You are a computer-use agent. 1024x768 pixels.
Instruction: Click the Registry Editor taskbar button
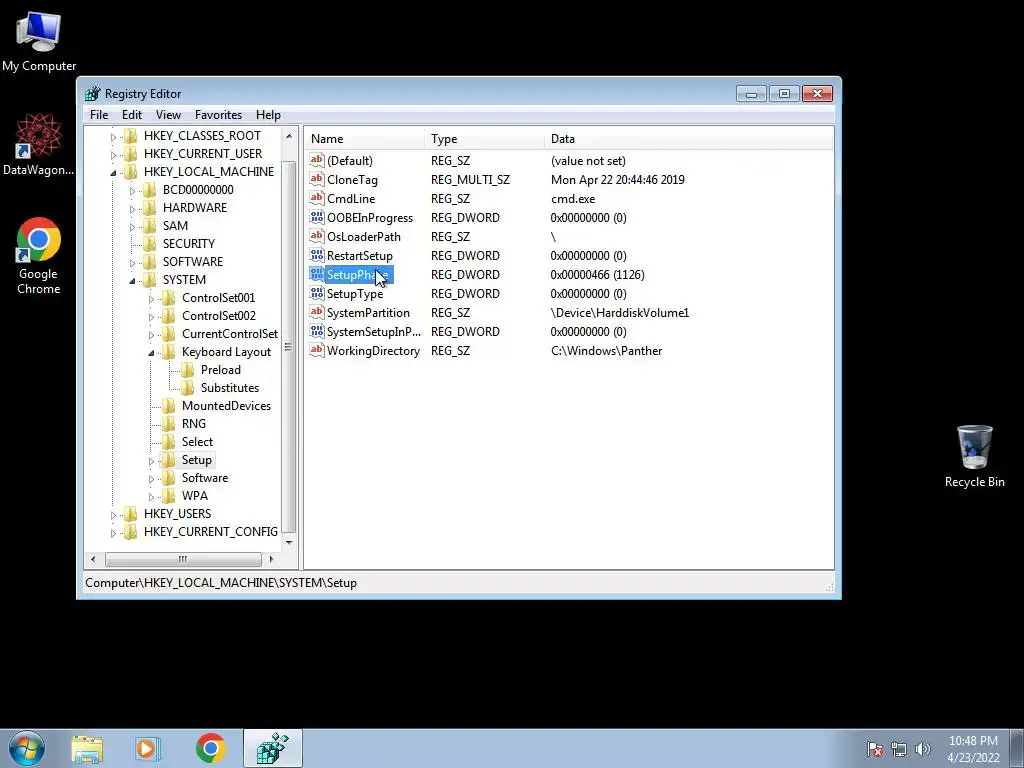(272, 748)
